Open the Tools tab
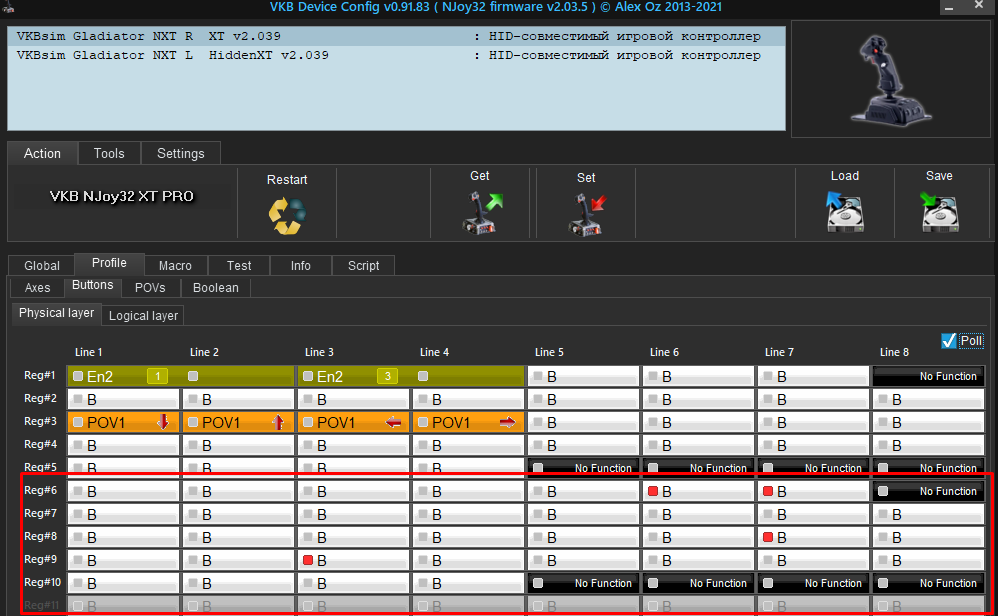Image resolution: width=1000 pixels, height=616 pixels. (109, 154)
